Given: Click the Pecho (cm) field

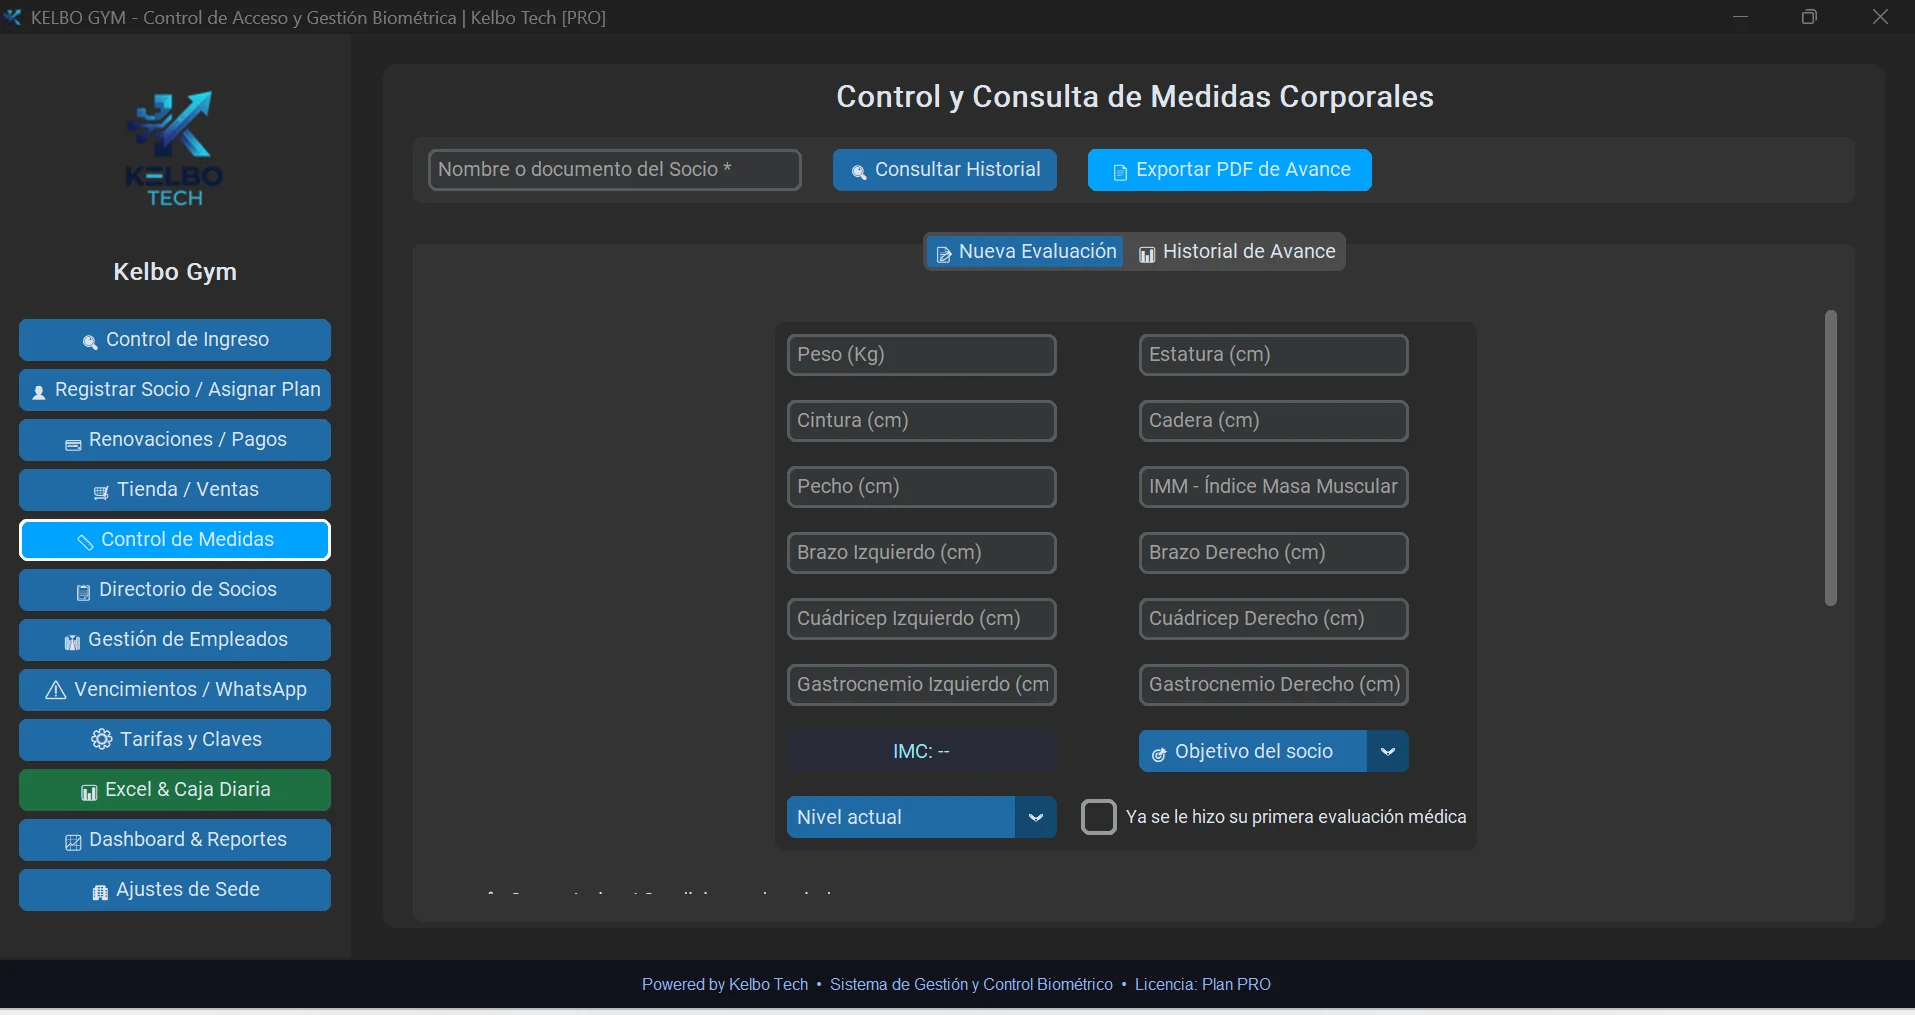Looking at the screenshot, I should [922, 487].
